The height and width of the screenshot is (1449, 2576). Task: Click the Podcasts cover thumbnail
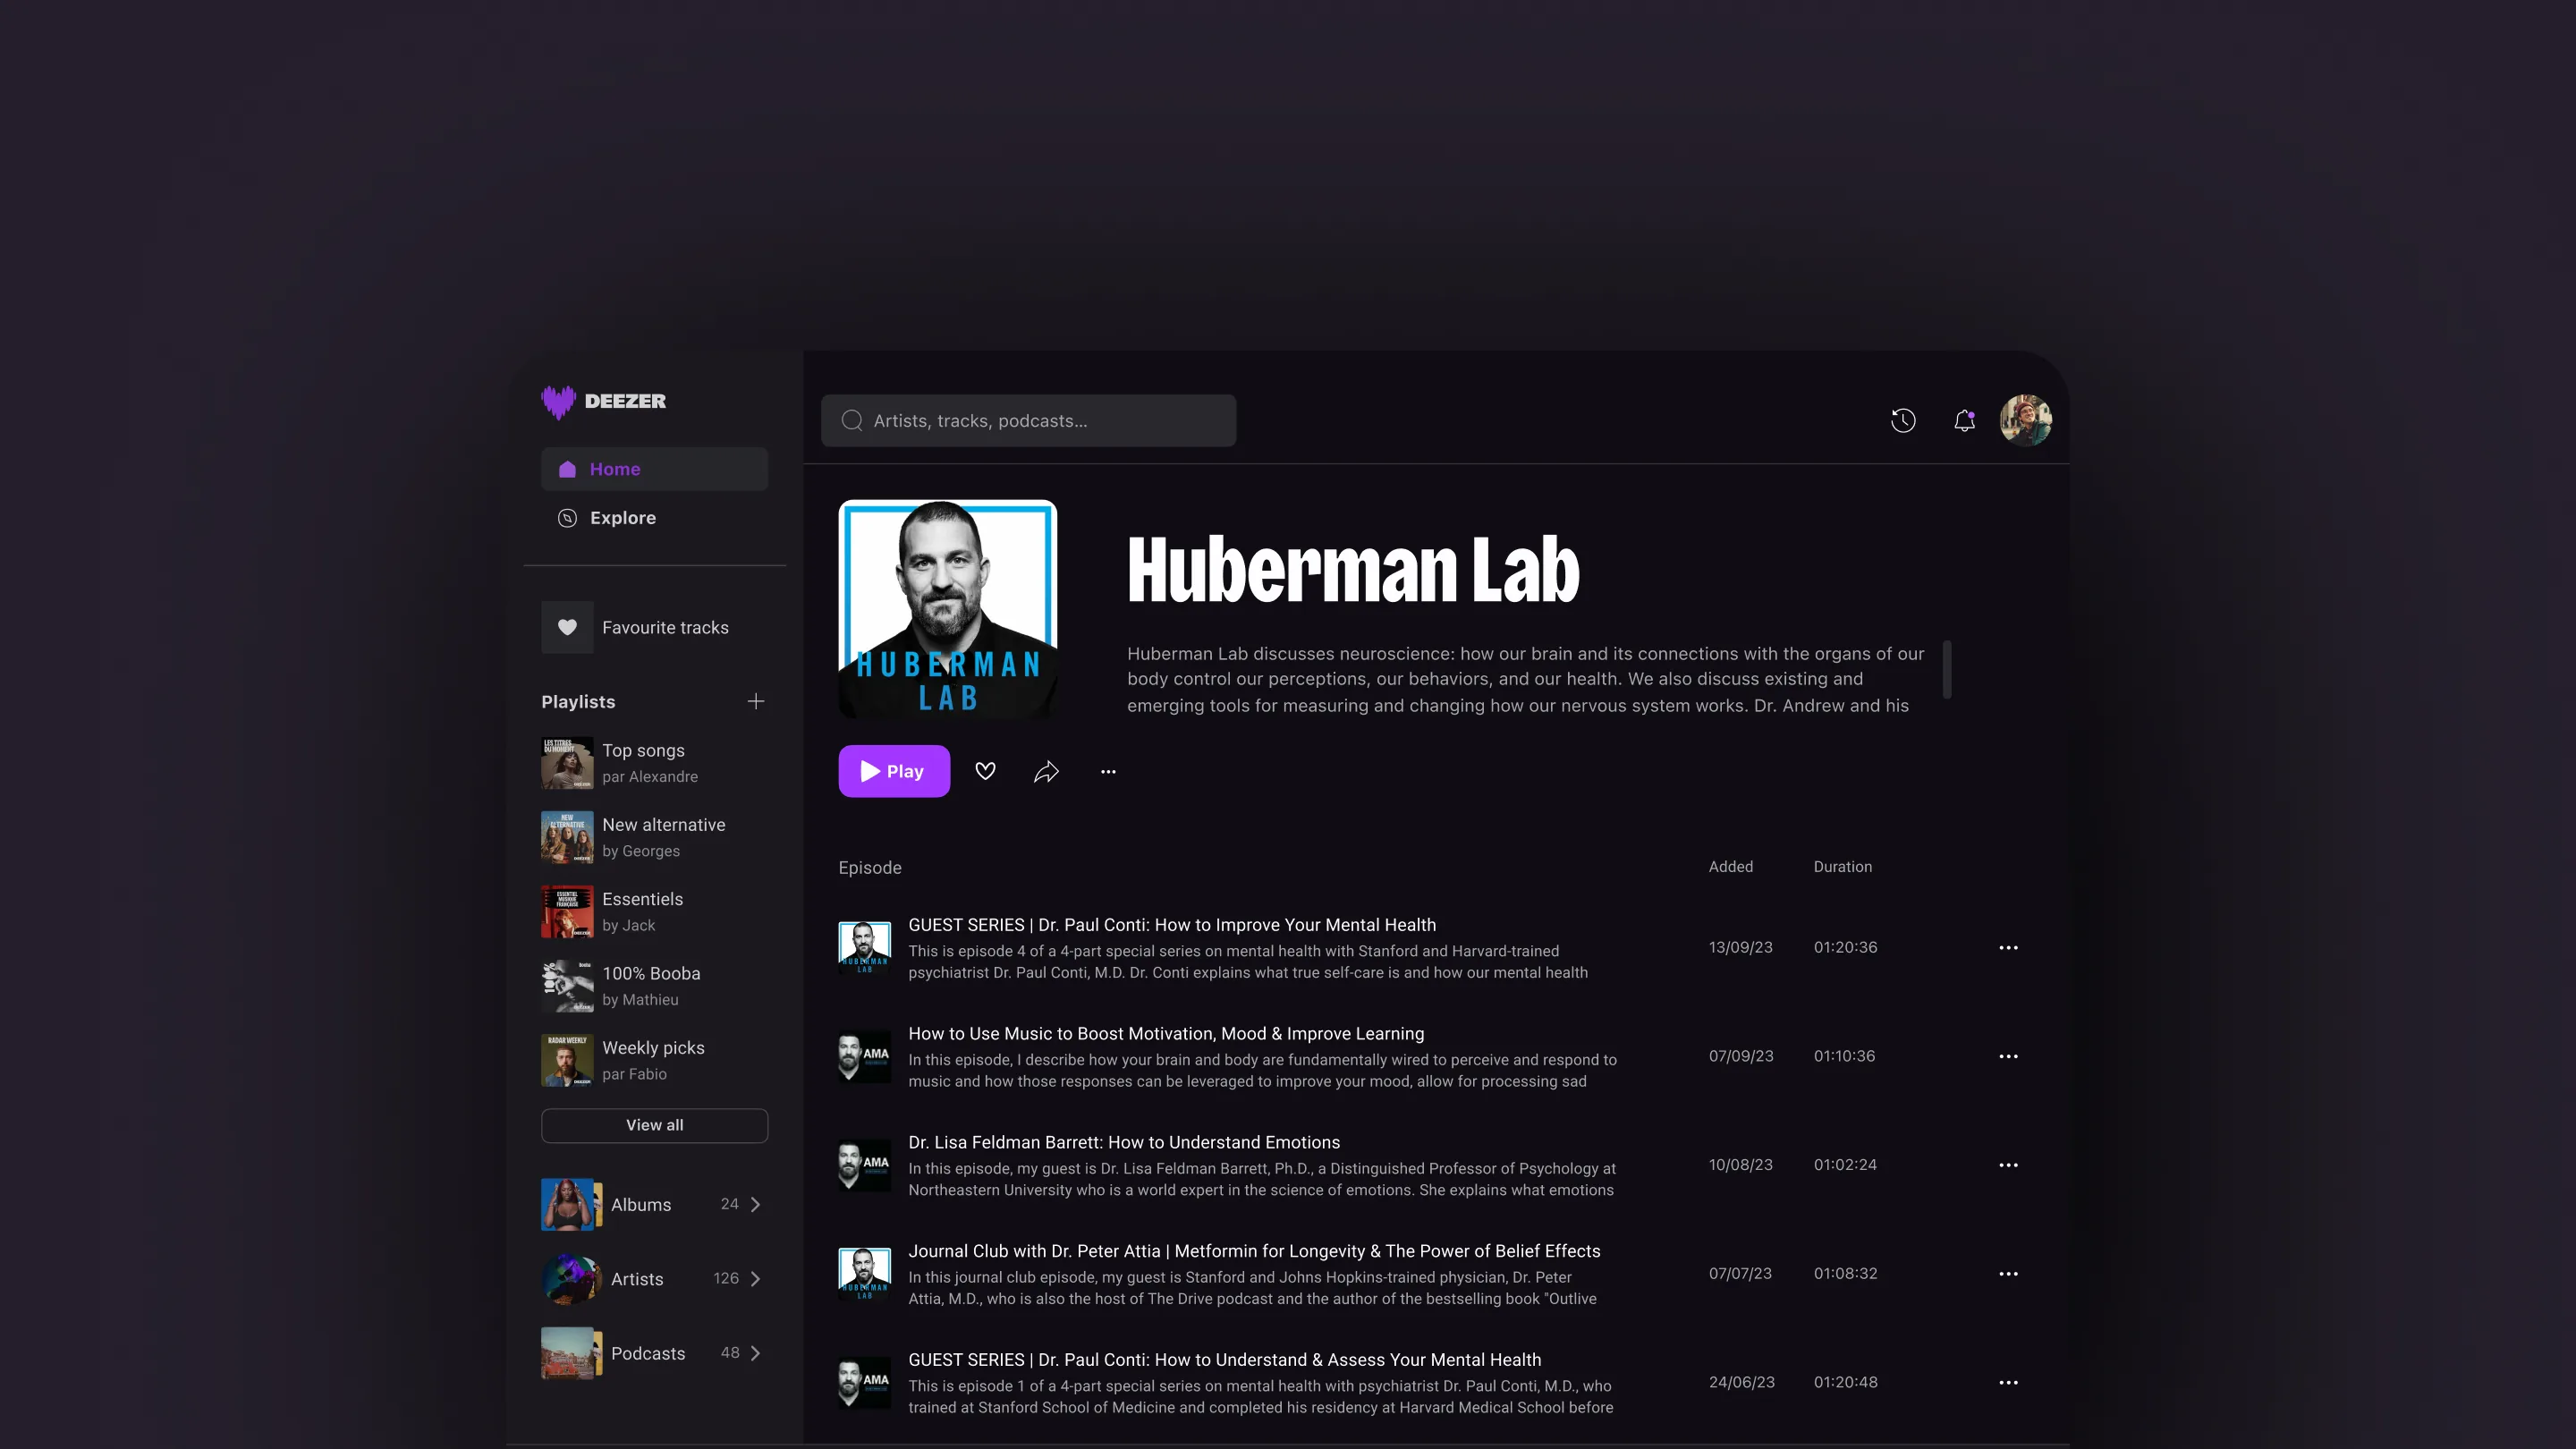point(571,1353)
